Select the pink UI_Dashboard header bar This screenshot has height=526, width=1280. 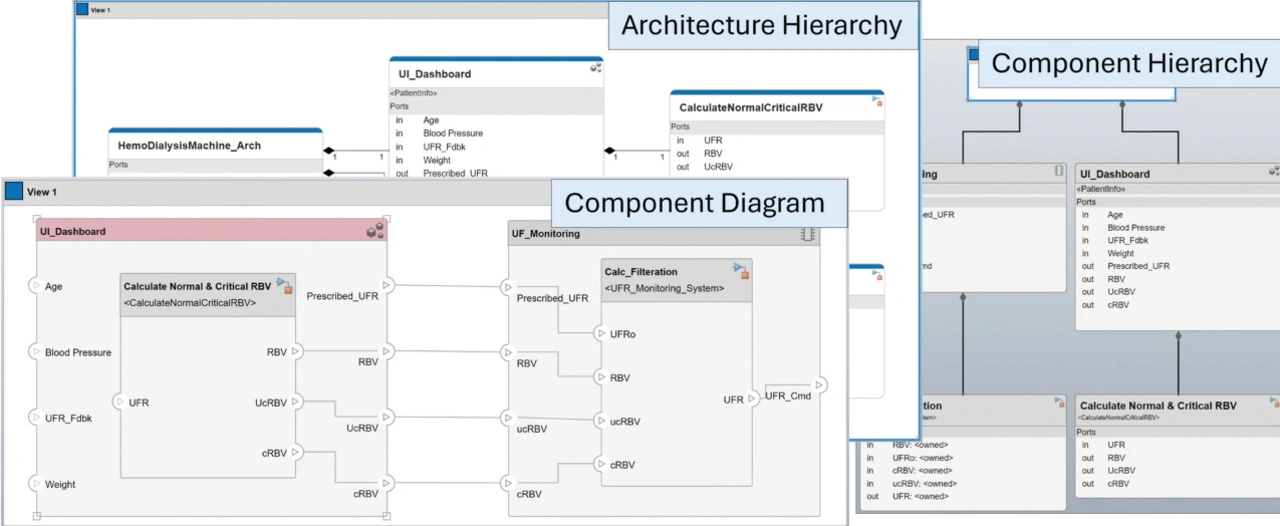coord(200,231)
